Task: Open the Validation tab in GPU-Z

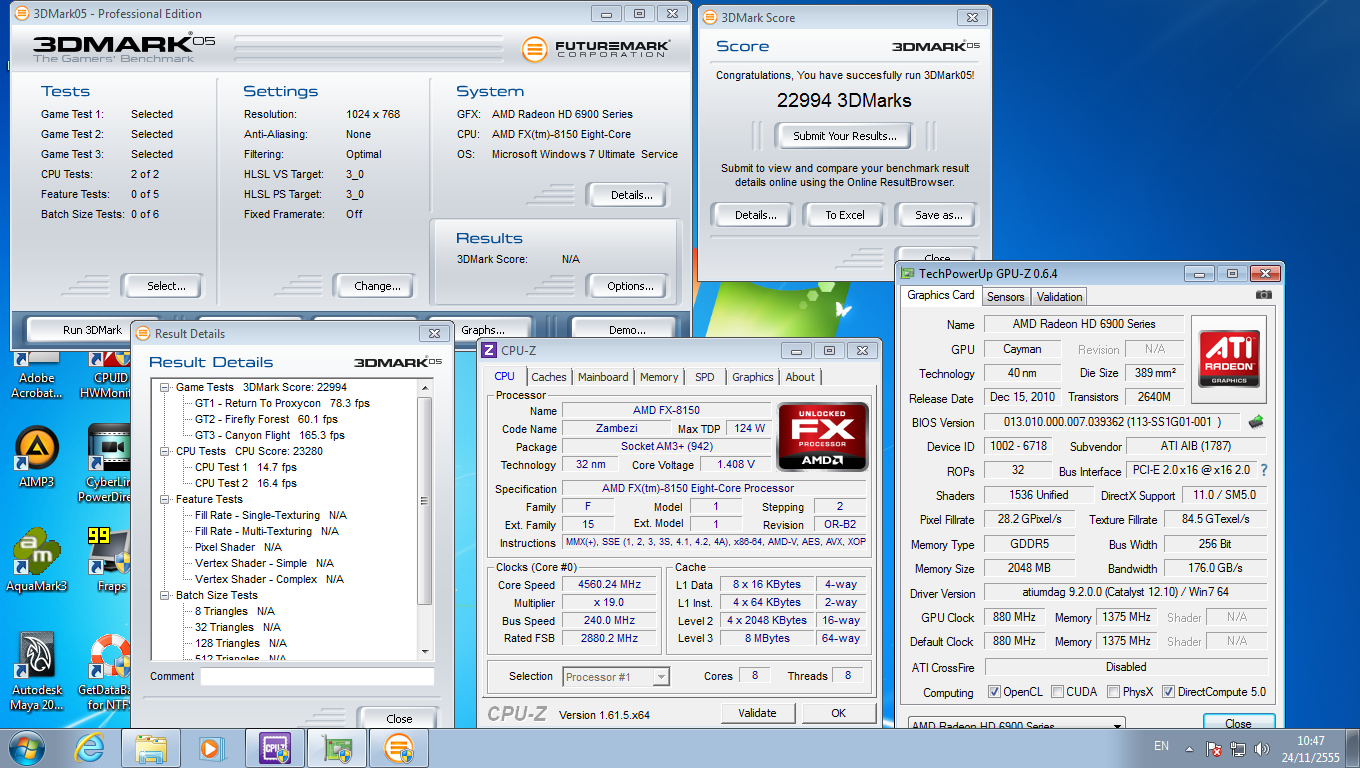Action: point(1059,297)
